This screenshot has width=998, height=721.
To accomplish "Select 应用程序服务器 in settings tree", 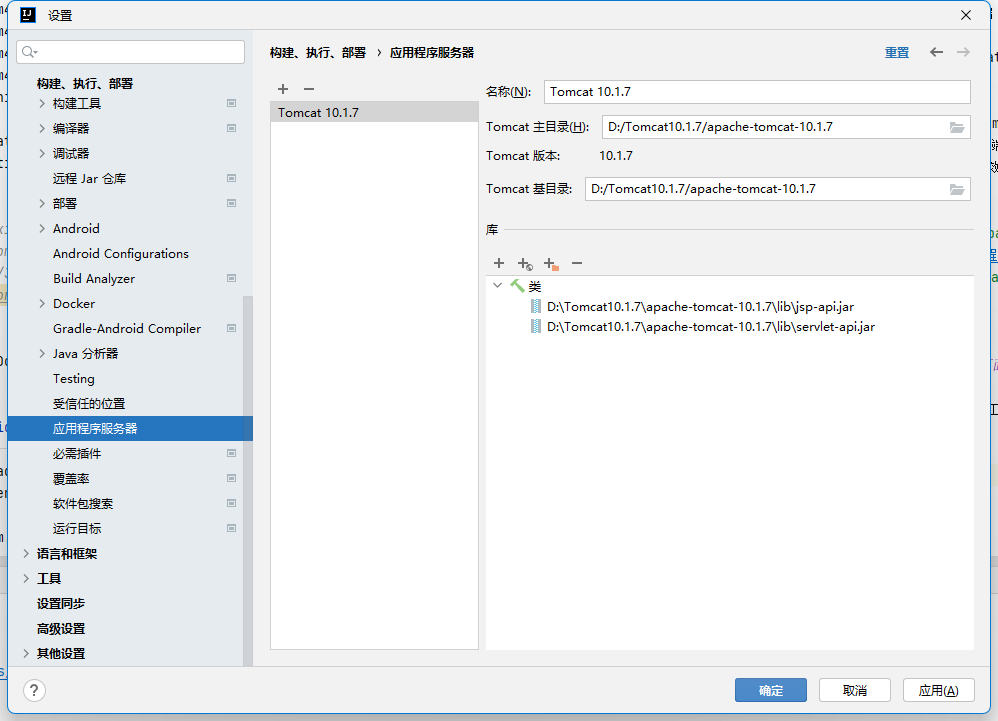I will [130, 428].
